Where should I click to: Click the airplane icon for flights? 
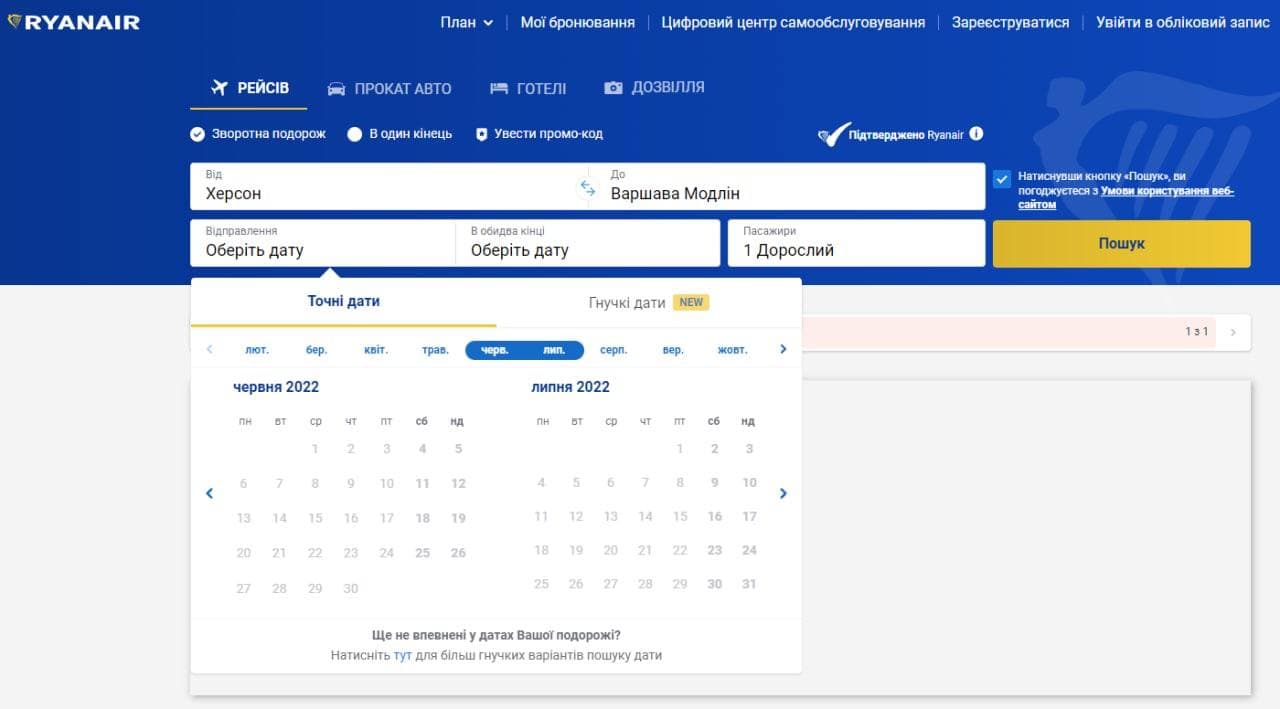(x=220, y=88)
